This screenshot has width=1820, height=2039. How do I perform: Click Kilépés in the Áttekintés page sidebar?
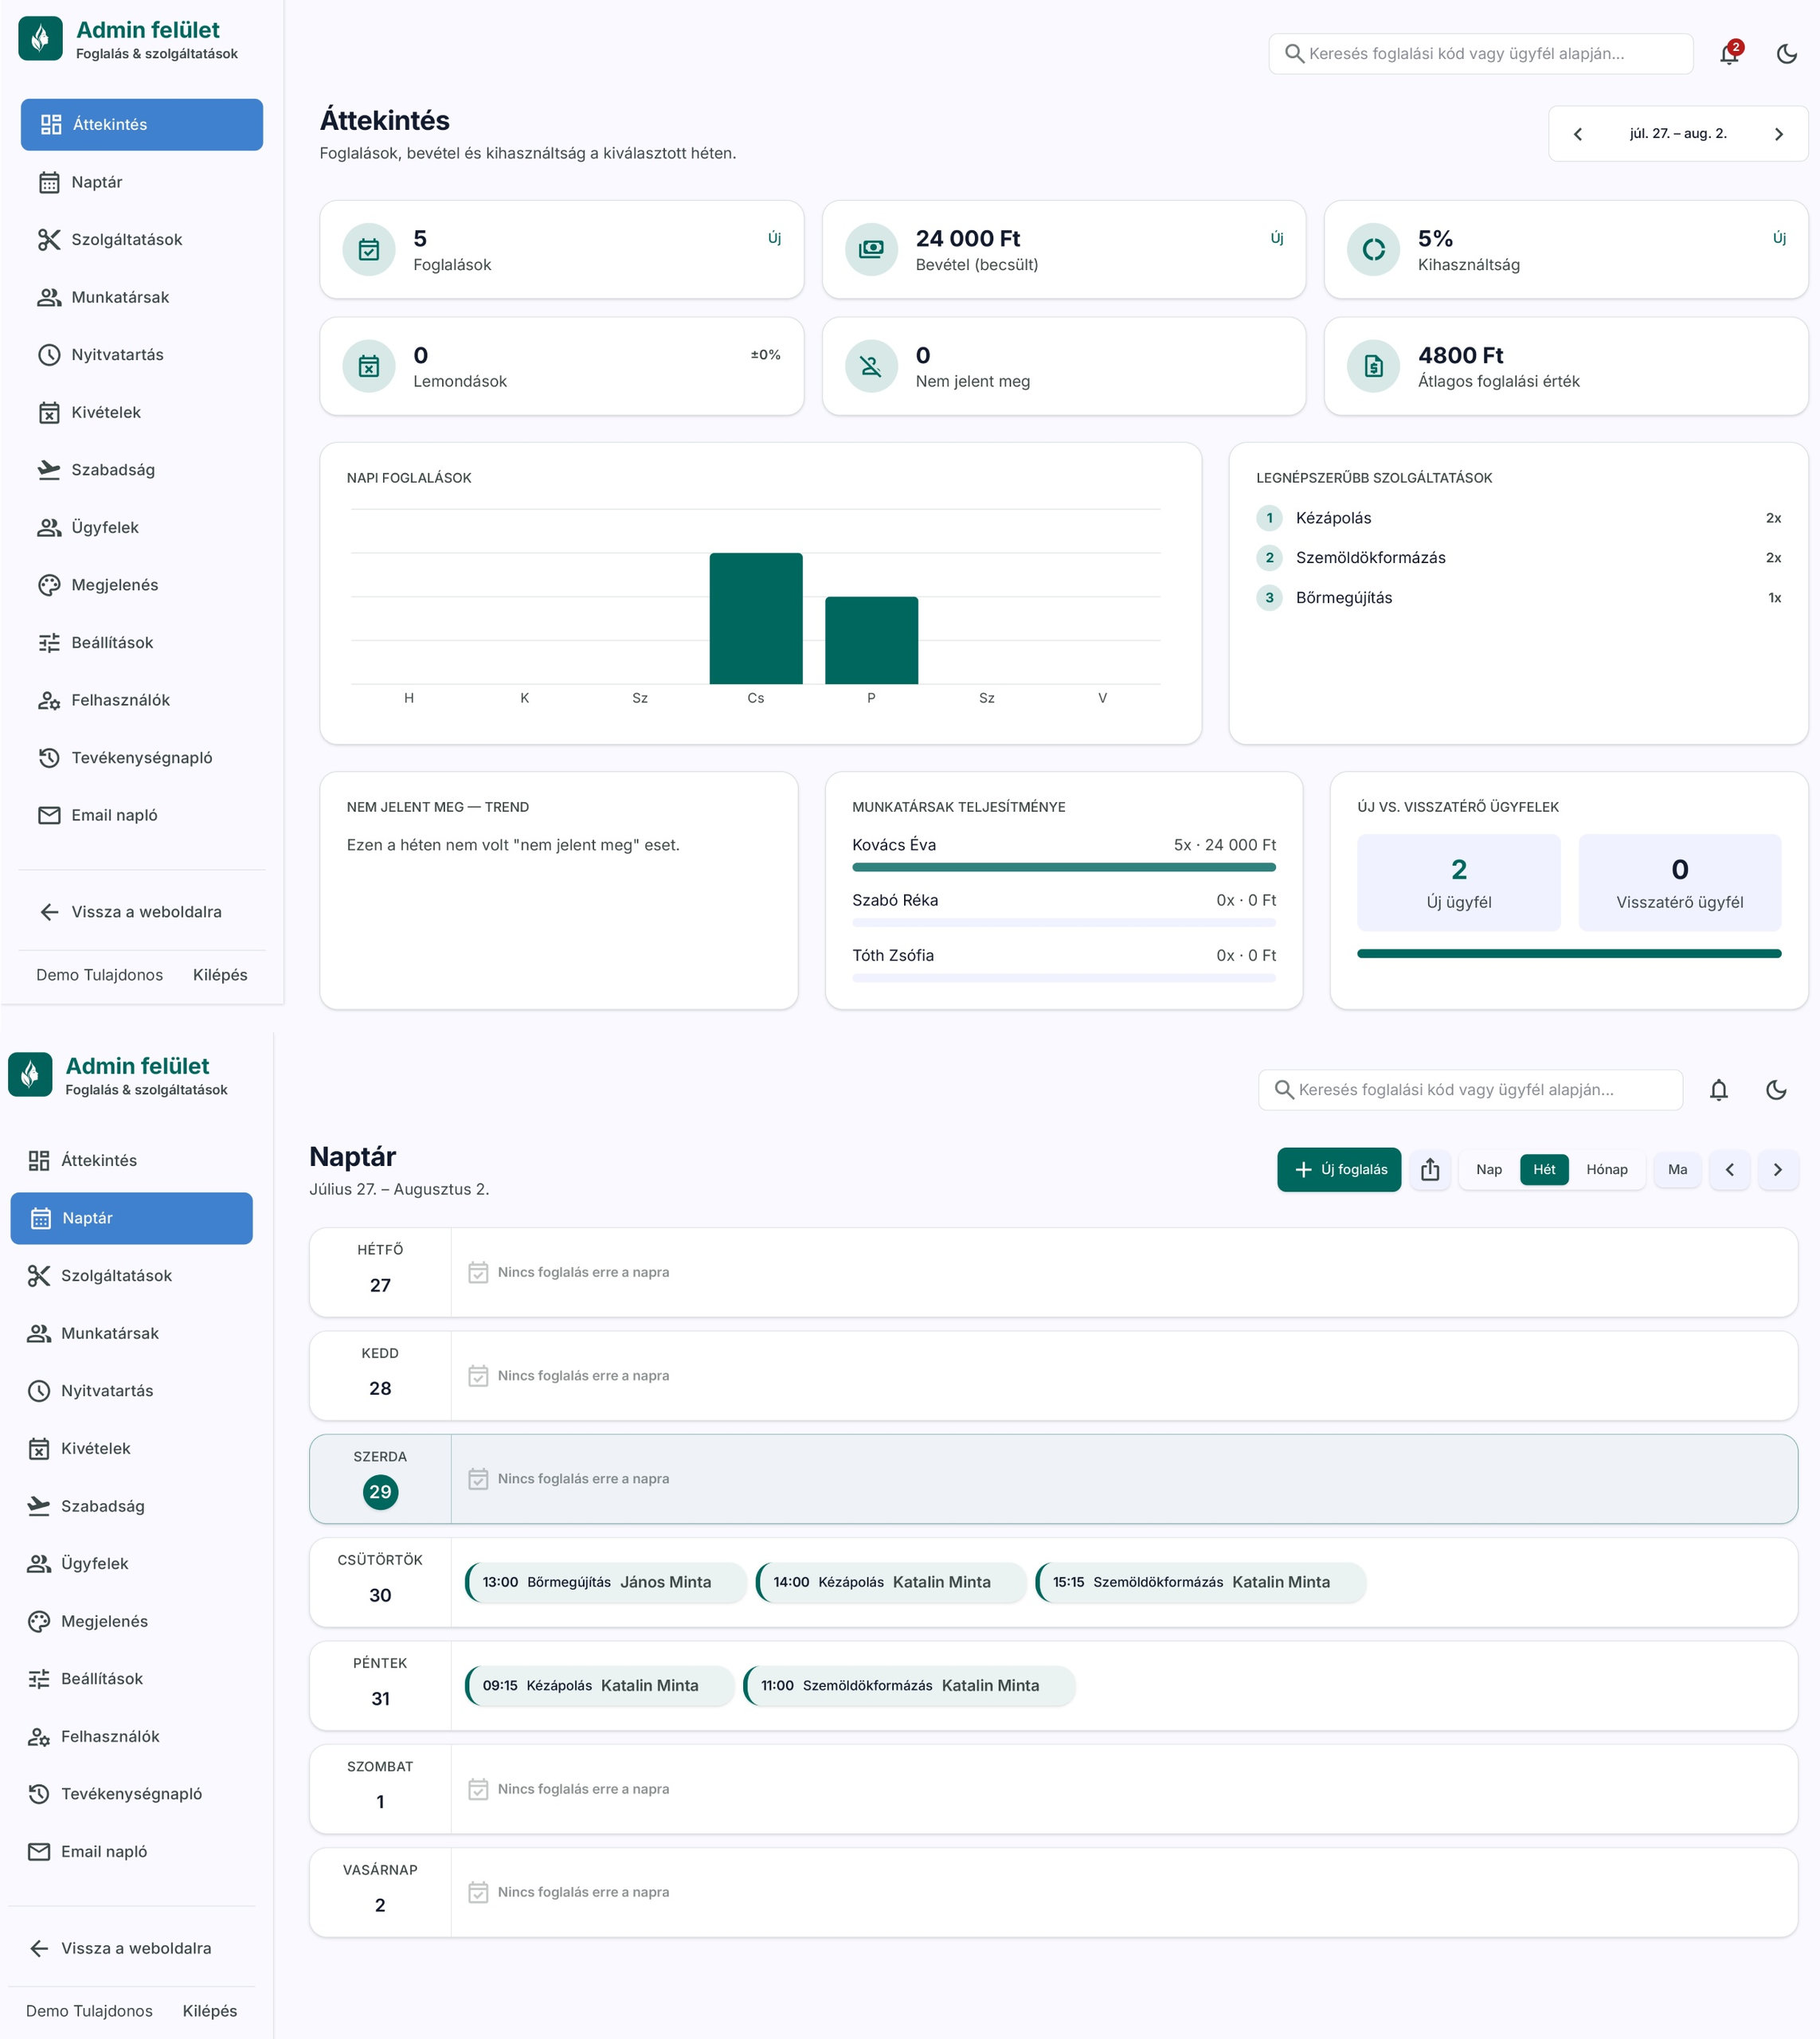(220, 975)
